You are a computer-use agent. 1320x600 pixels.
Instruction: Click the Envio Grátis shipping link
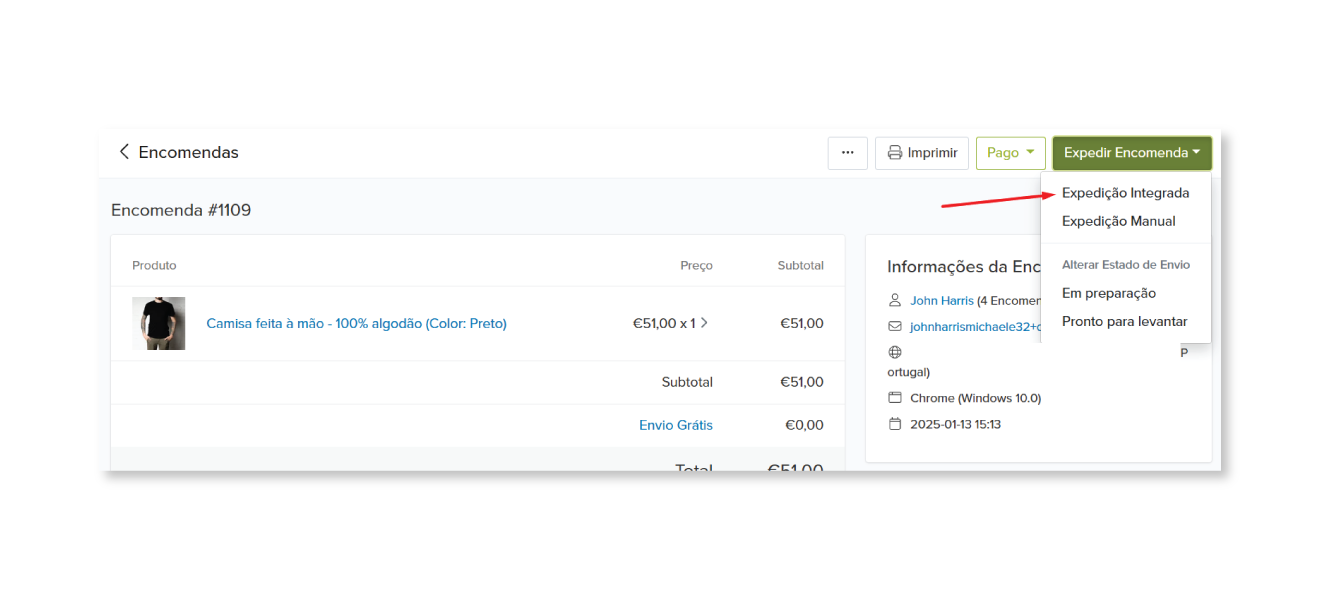click(x=676, y=425)
